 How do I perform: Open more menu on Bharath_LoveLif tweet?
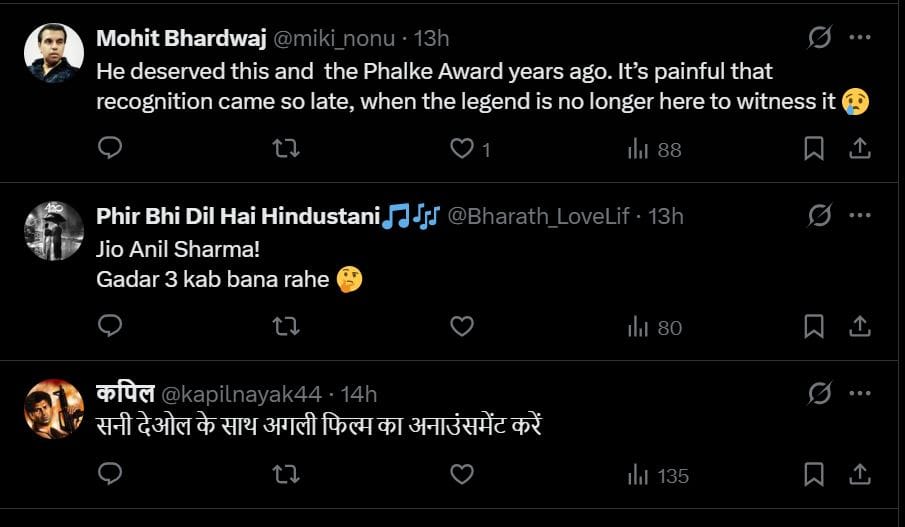(x=858, y=215)
